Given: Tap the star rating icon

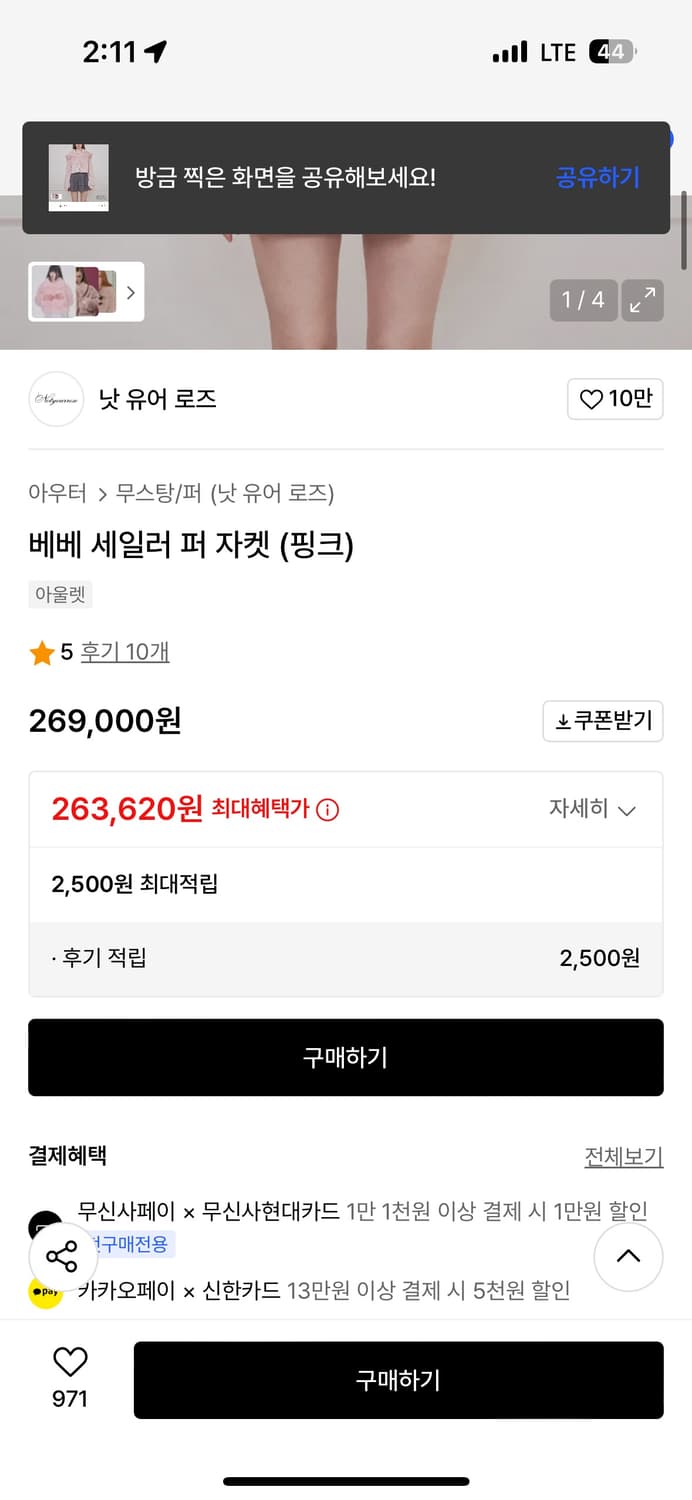Looking at the screenshot, I should pyautogui.click(x=41, y=651).
